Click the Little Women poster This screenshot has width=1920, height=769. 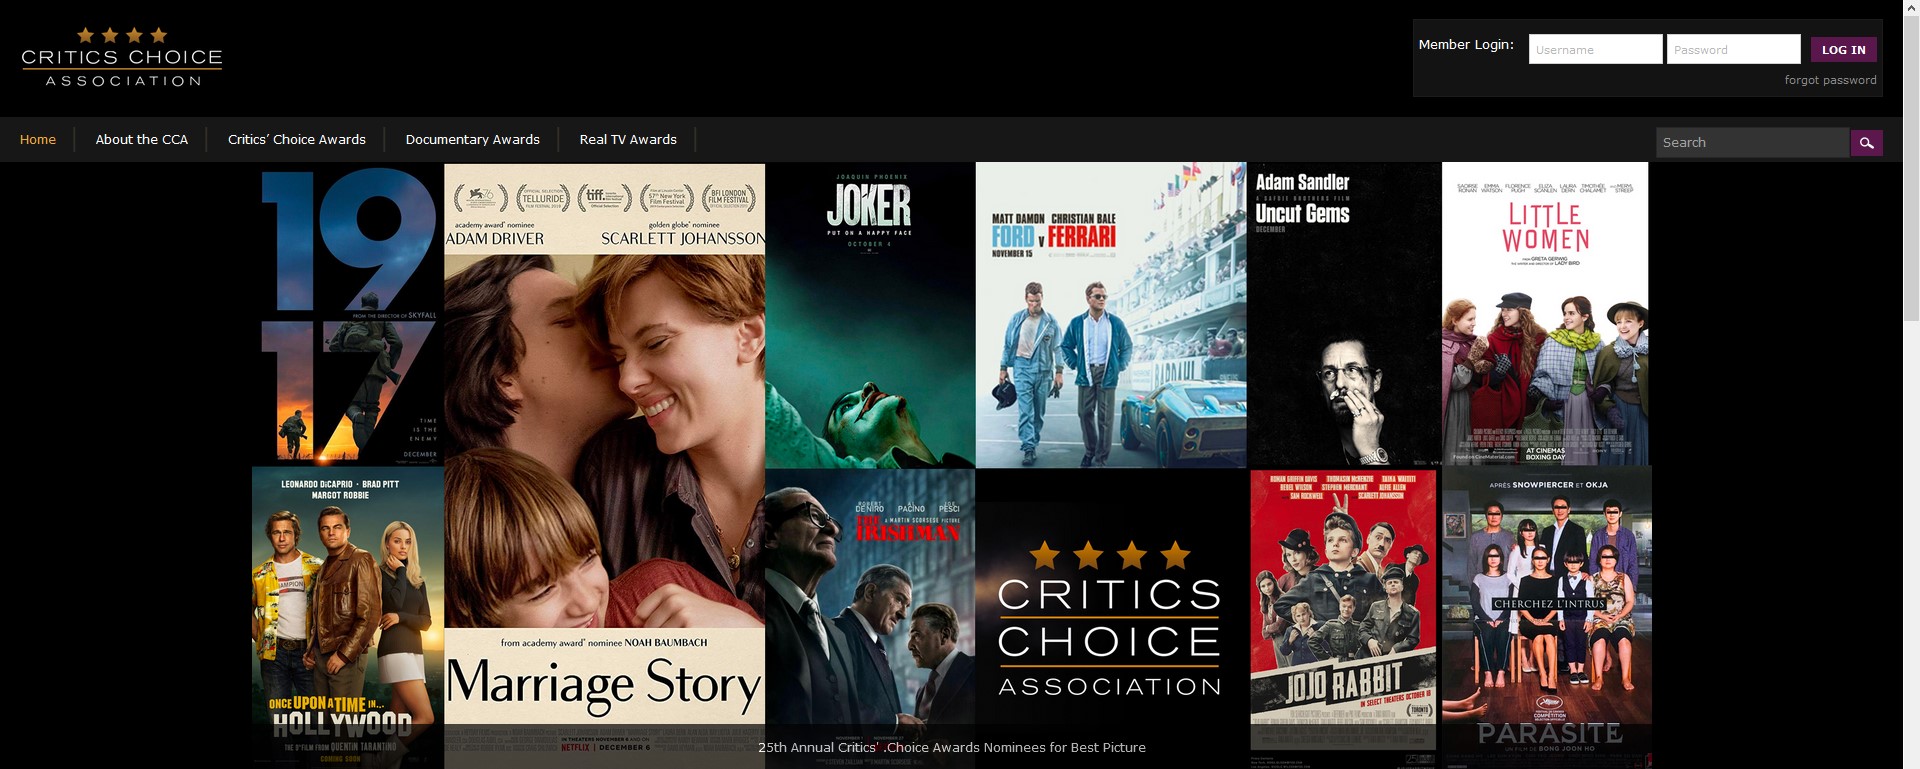(1545, 314)
